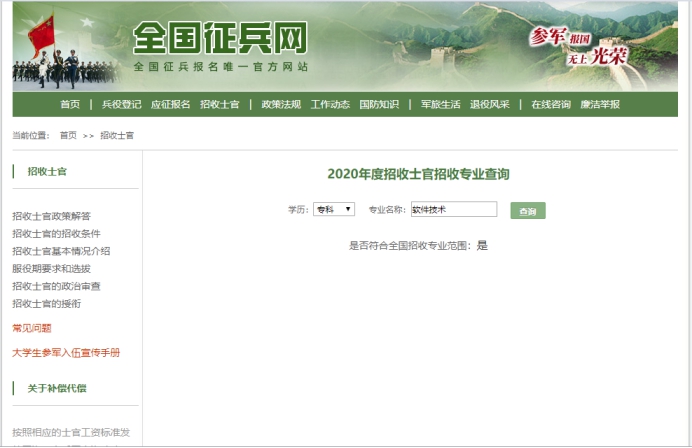Screen dimensions: 692x448
Task: Open the 政策法规 navigation item
Action: [281, 104]
